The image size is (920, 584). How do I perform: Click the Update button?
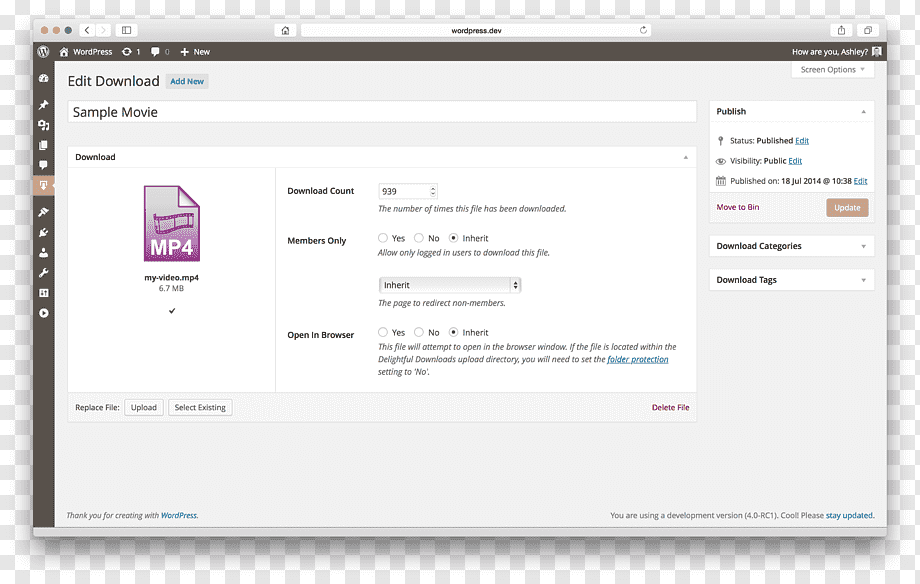coord(847,208)
